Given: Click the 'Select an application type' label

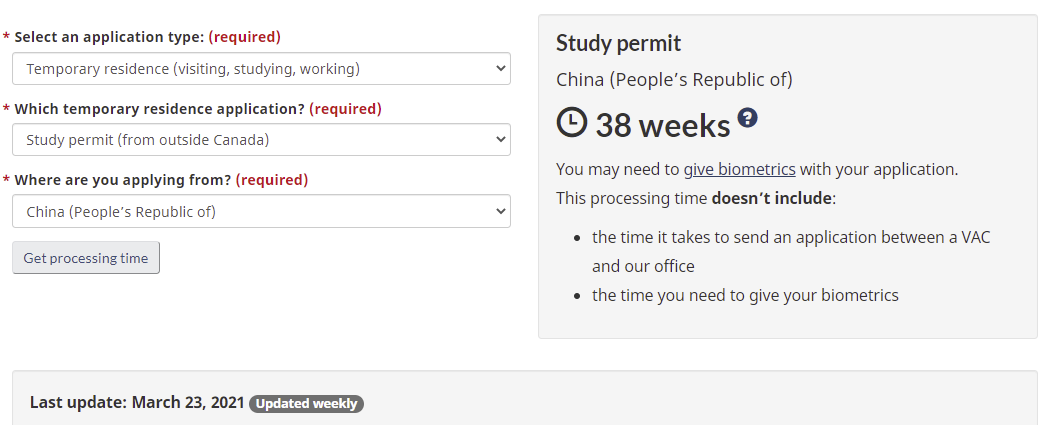Looking at the screenshot, I should coord(110,37).
